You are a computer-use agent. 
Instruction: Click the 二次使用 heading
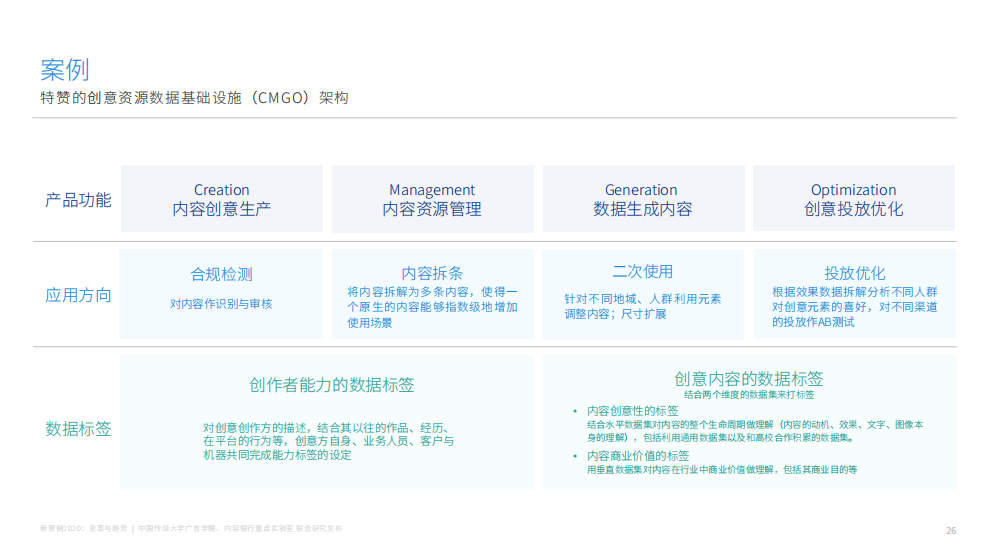click(642, 271)
